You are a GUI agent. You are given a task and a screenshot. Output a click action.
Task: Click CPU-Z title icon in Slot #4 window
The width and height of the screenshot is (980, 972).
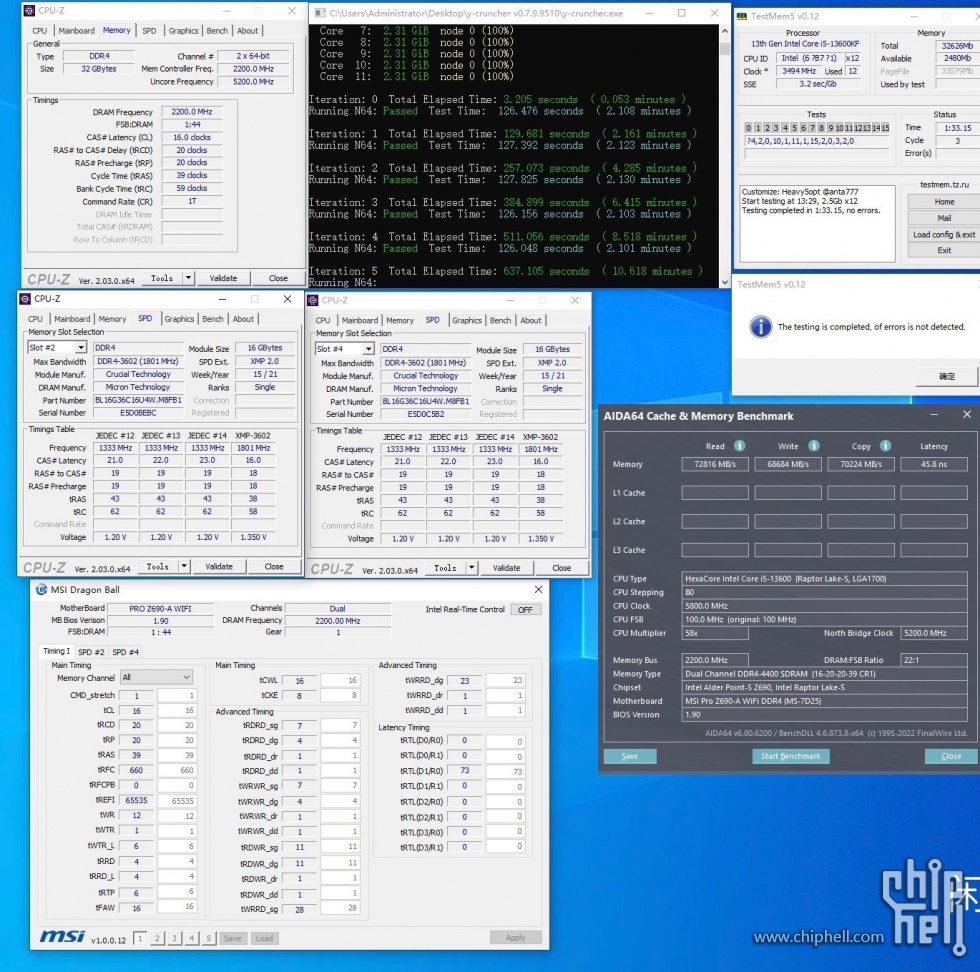point(313,300)
